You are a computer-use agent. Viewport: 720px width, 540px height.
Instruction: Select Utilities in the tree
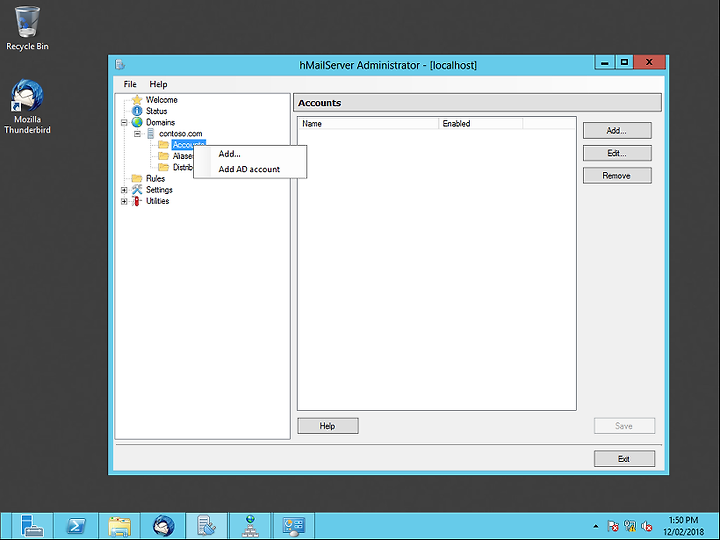click(158, 201)
